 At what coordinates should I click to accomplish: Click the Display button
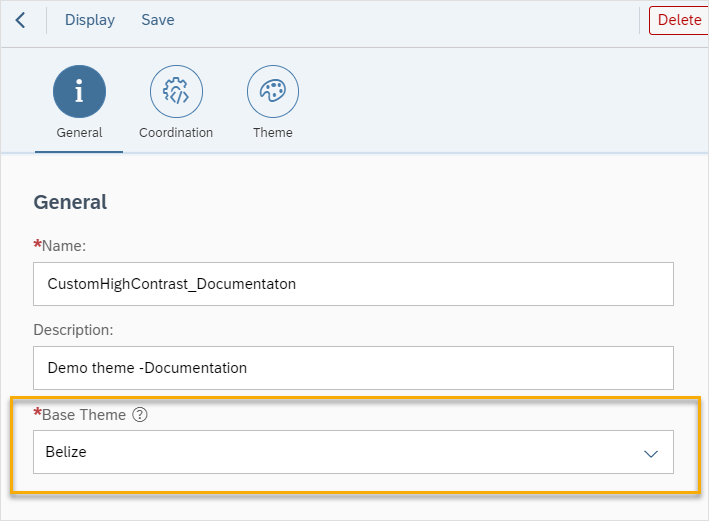point(90,20)
